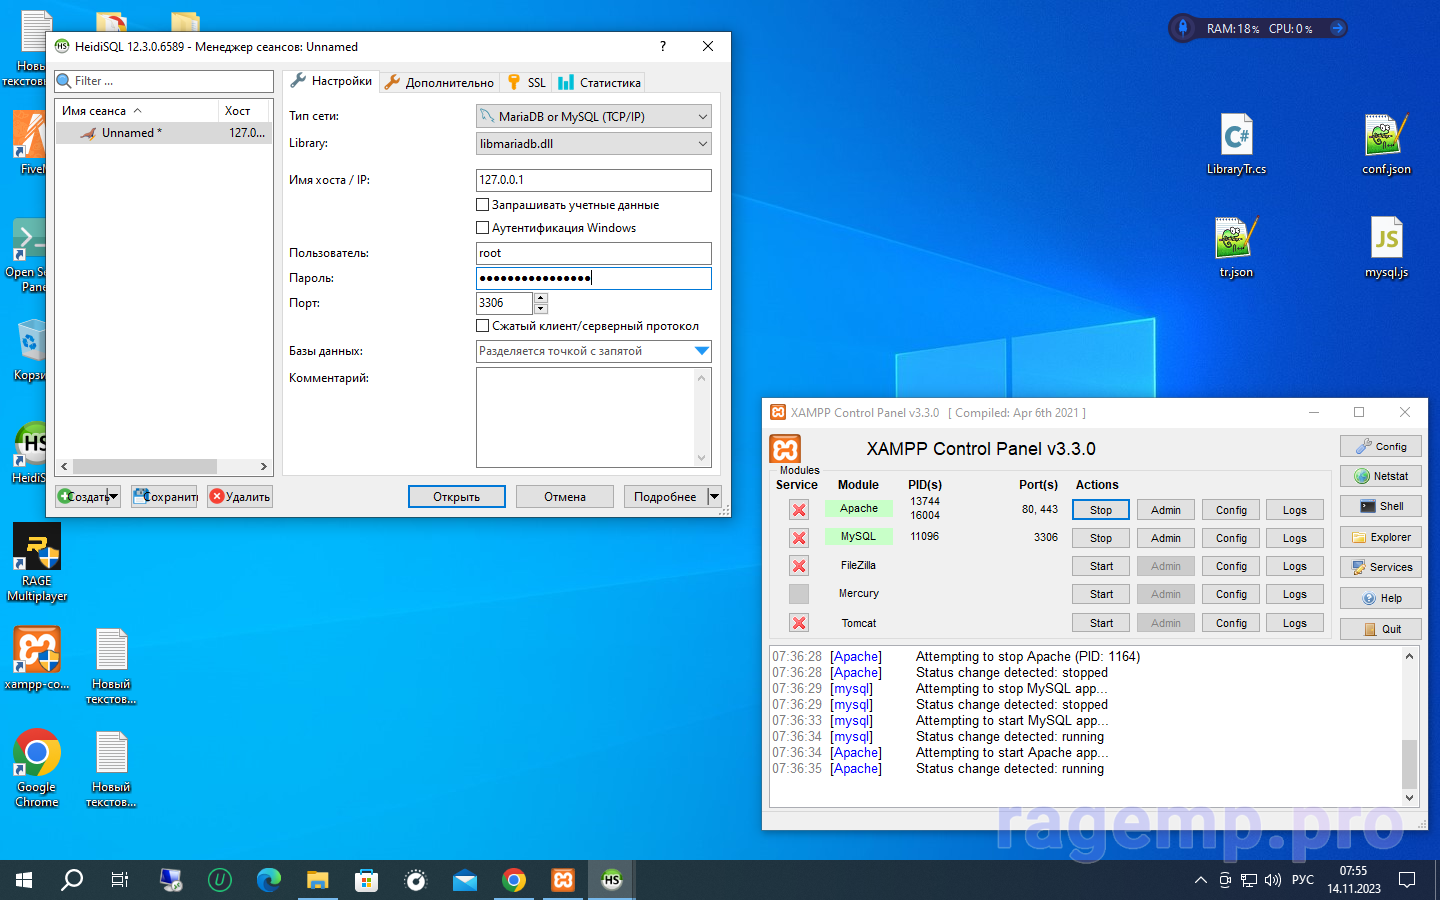
Task: Enable compressed client/server protocol checkbox
Action: [483, 326]
